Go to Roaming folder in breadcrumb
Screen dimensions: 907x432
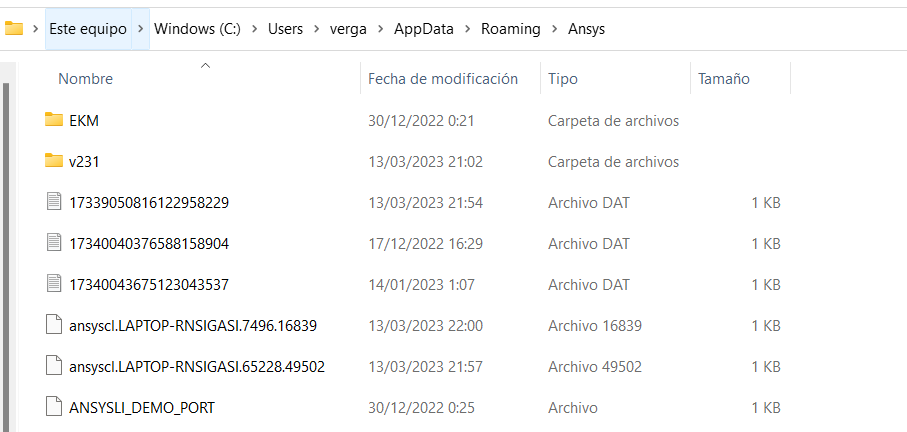coord(513,29)
